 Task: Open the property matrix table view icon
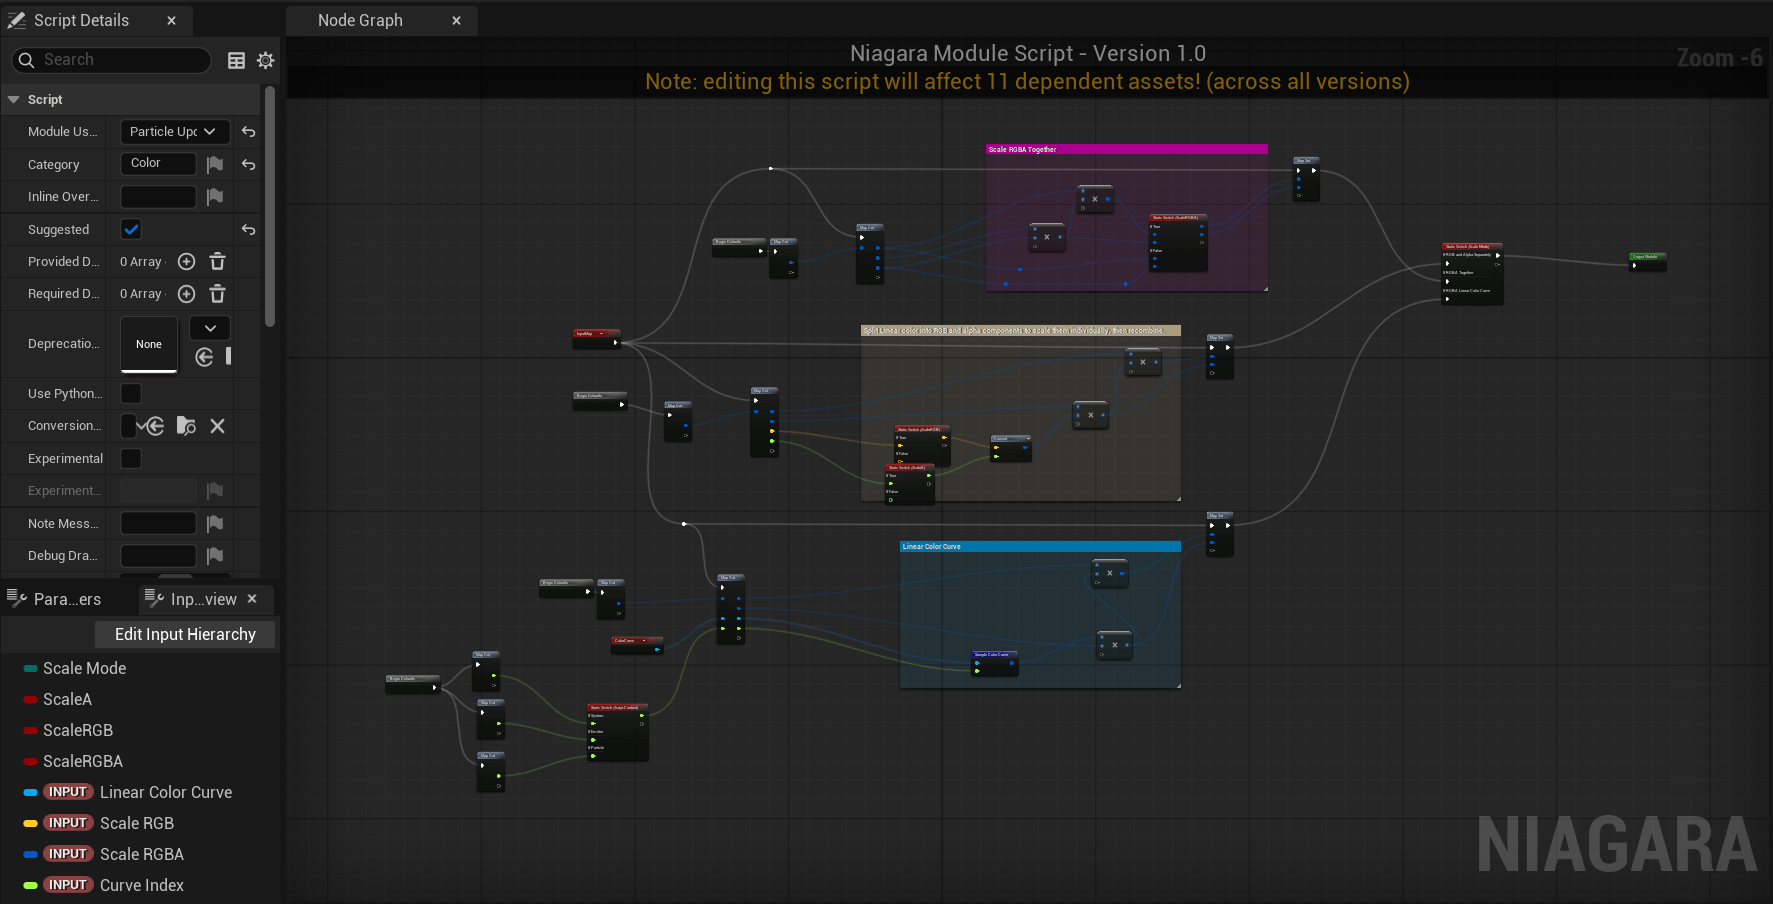pyautogui.click(x=236, y=60)
